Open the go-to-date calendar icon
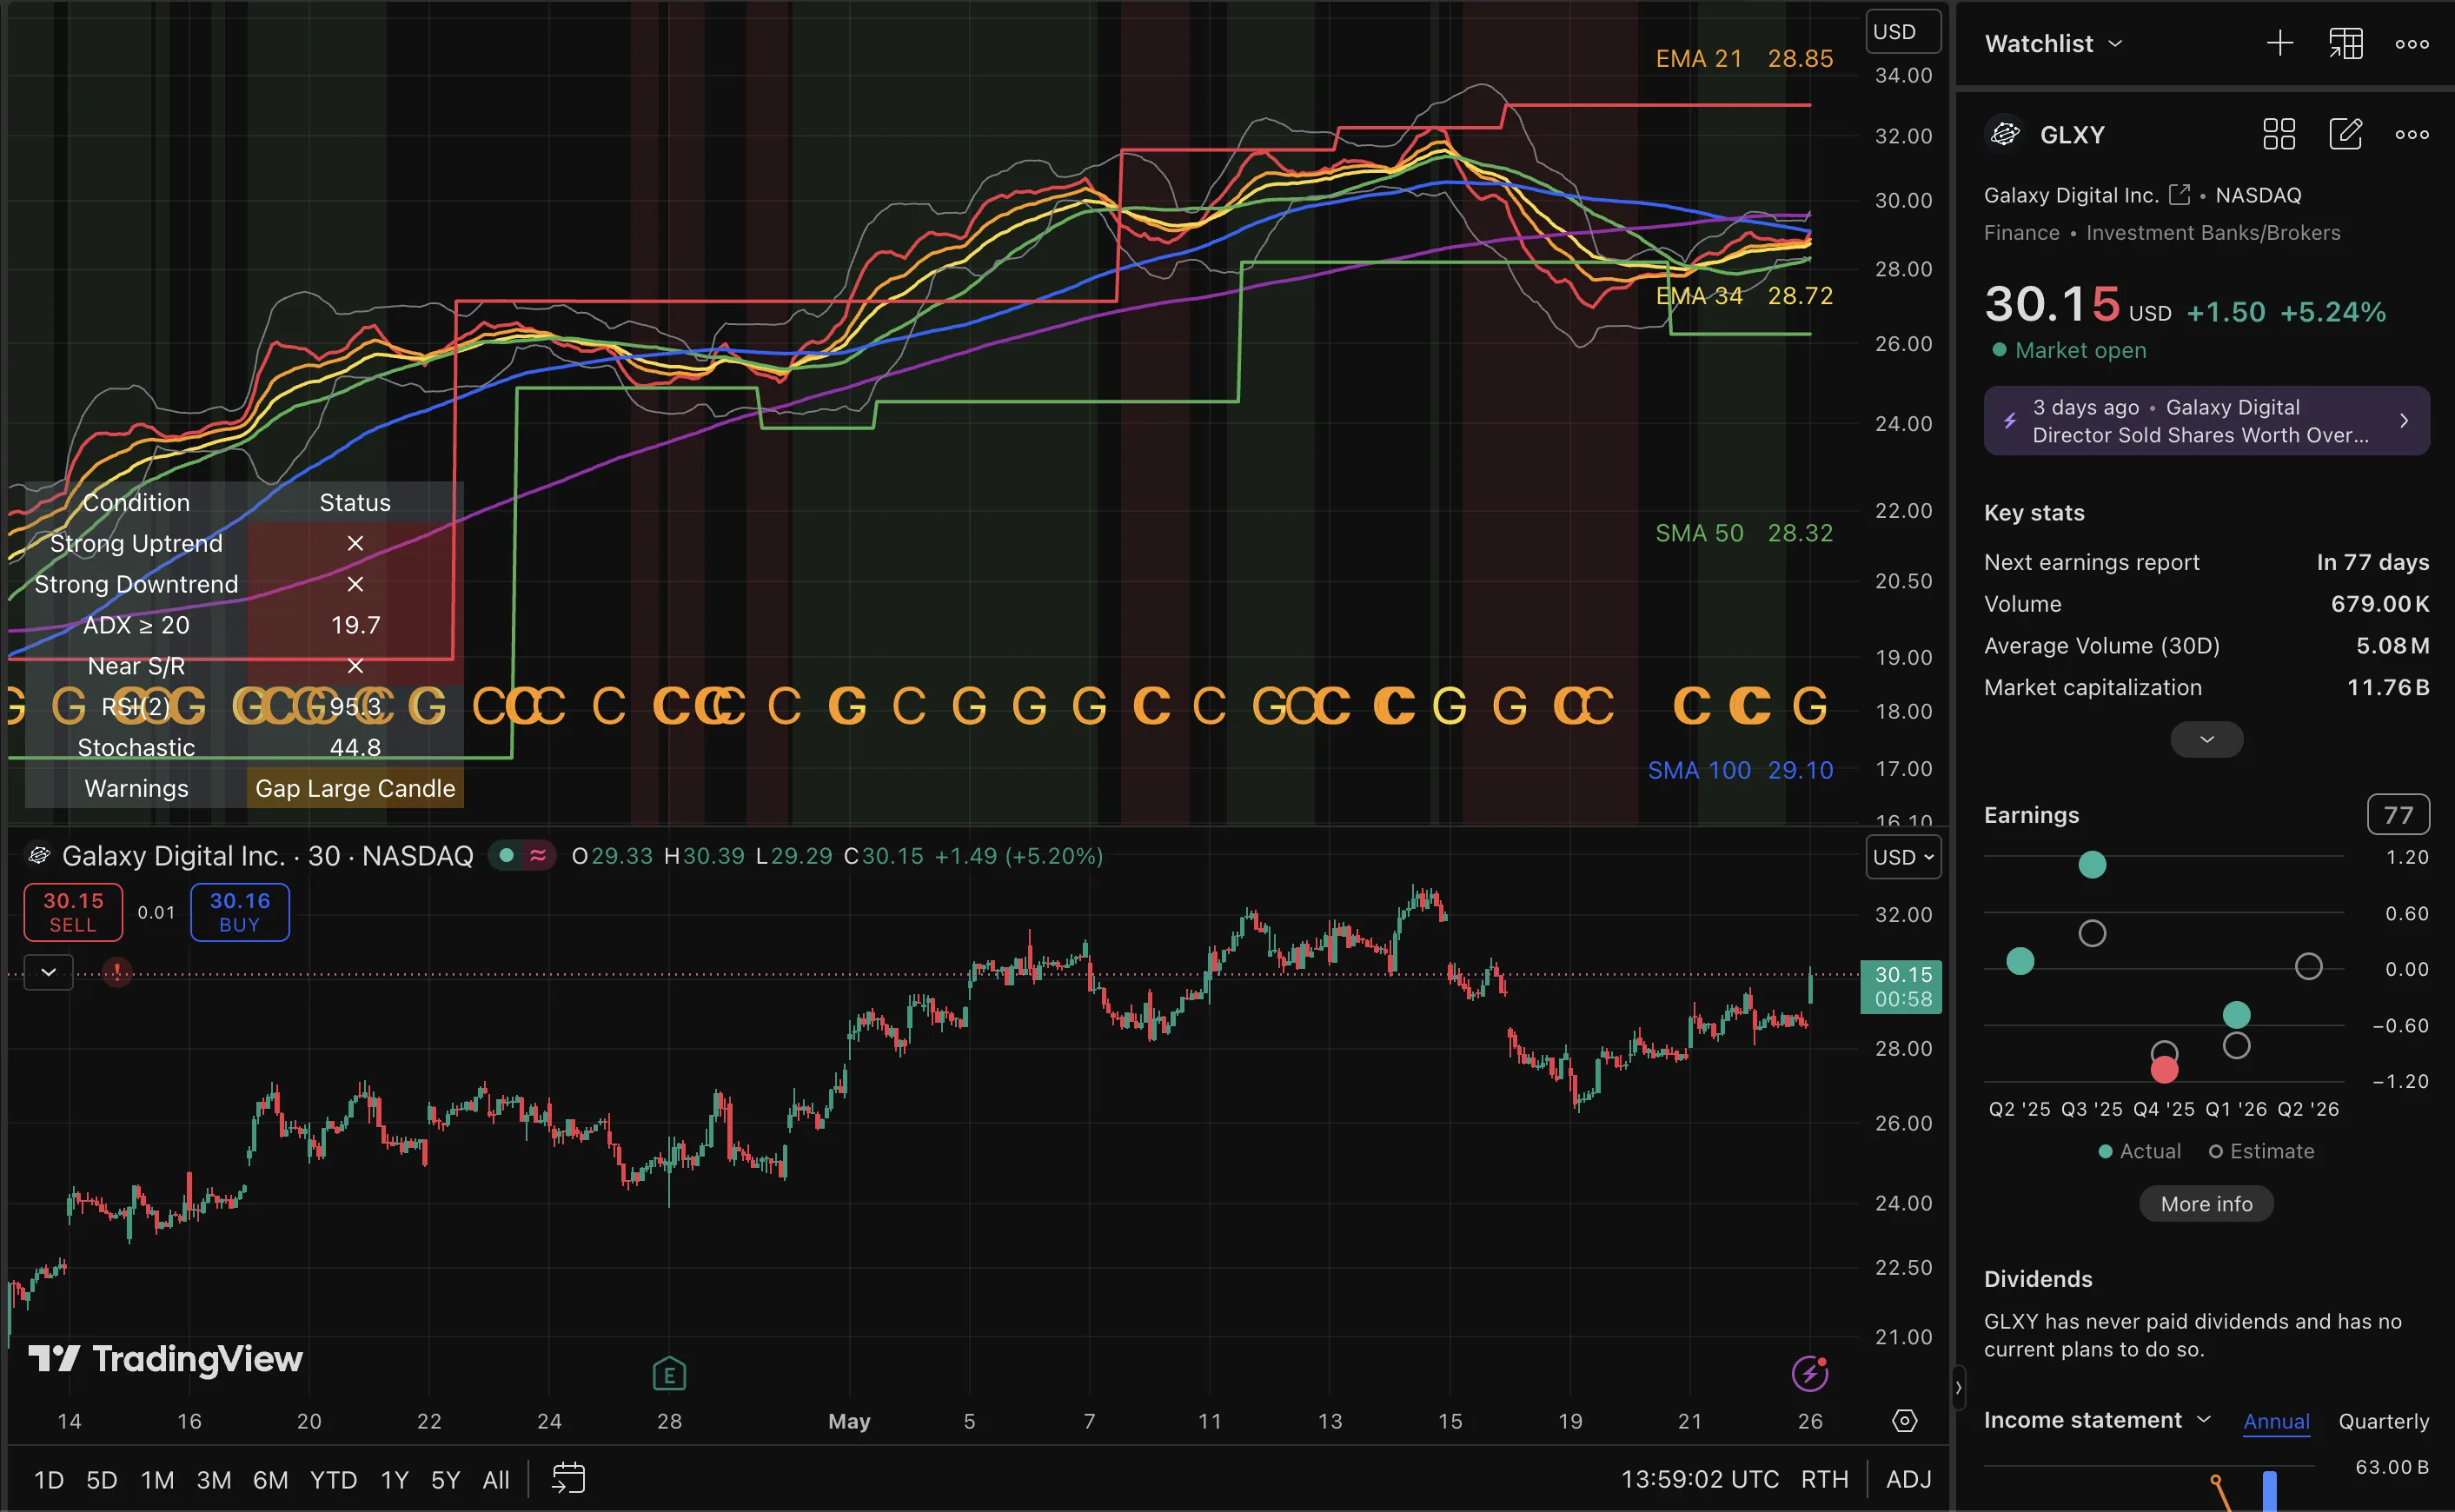This screenshot has width=2455, height=1512. click(568, 1478)
